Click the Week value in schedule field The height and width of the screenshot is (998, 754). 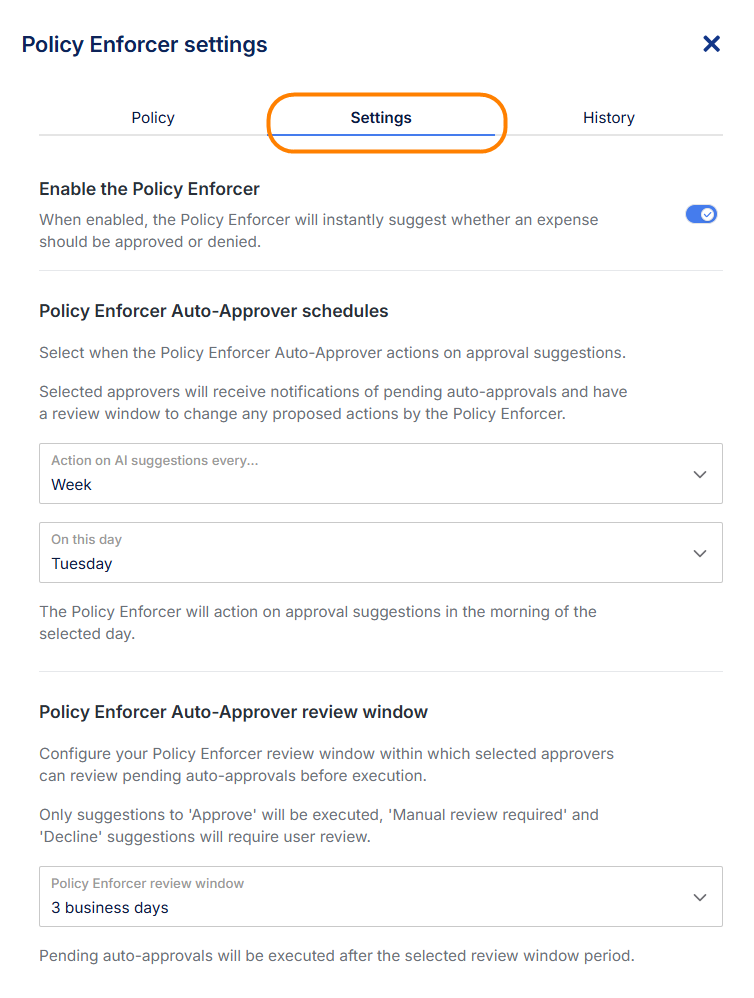(x=71, y=485)
